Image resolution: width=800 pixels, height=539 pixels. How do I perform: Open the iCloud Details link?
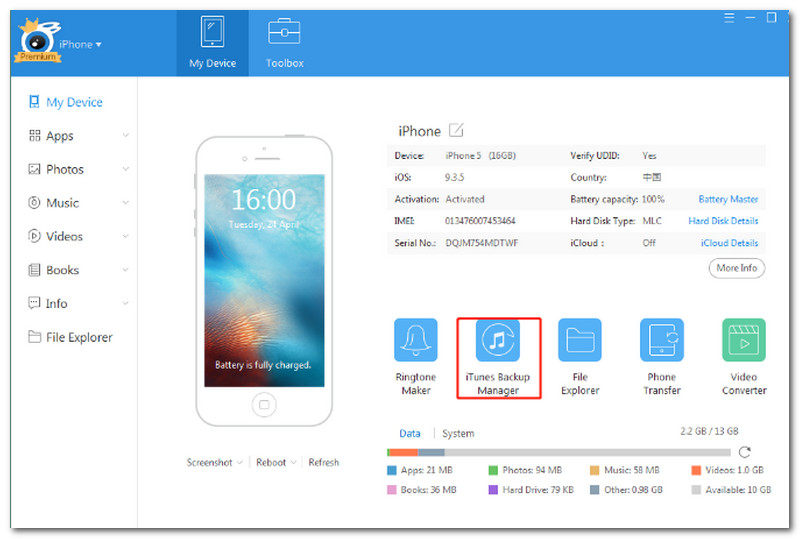coord(729,243)
